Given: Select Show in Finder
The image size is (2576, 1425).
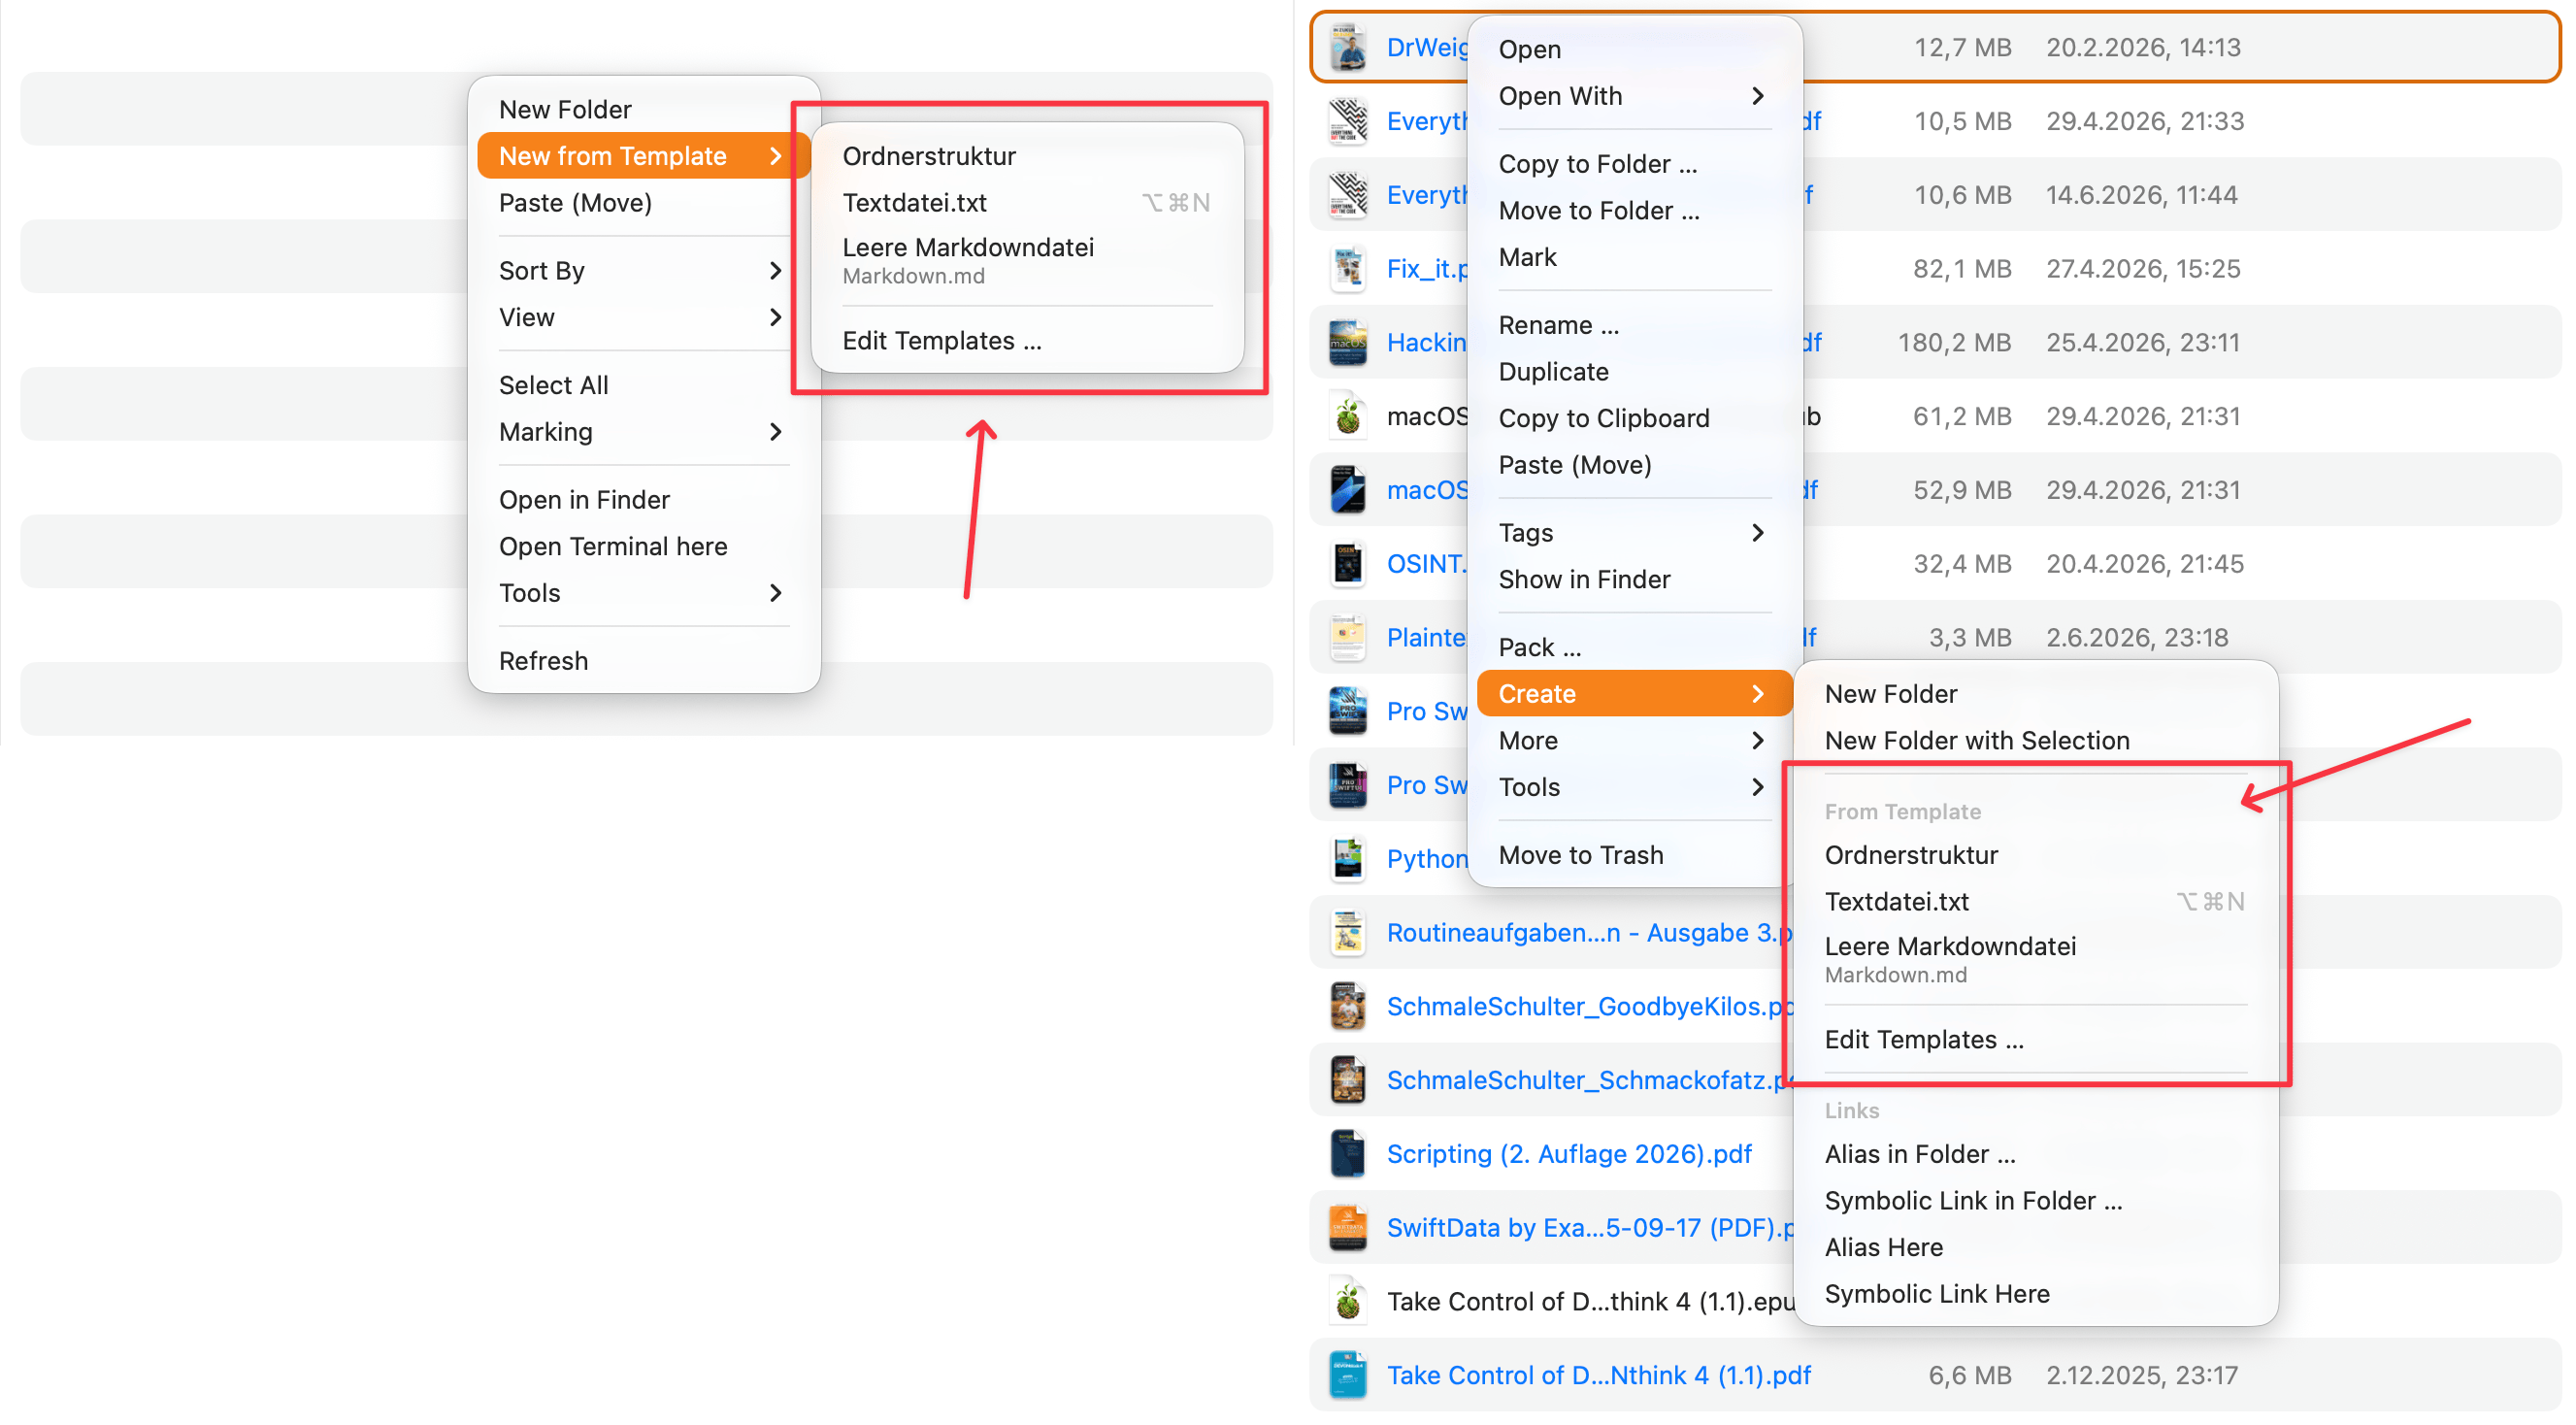Looking at the screenshot, I should pos(1634,579).
